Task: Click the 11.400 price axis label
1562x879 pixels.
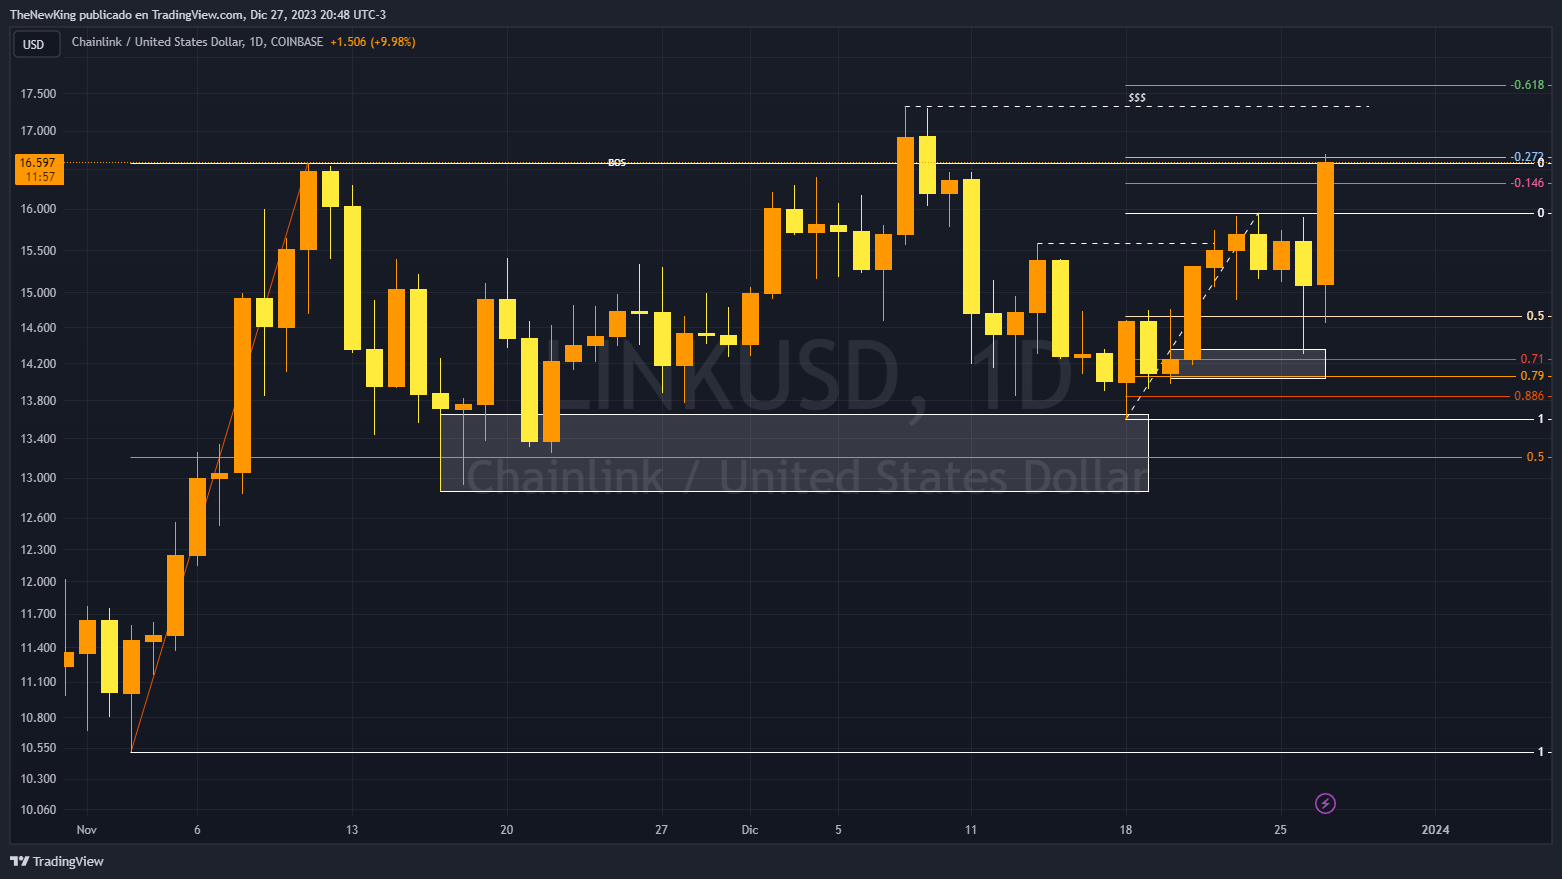Action: (x=38, y=648)
